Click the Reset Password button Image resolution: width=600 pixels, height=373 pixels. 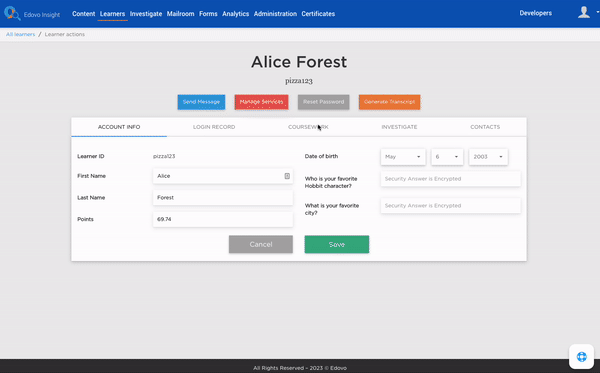323,102
